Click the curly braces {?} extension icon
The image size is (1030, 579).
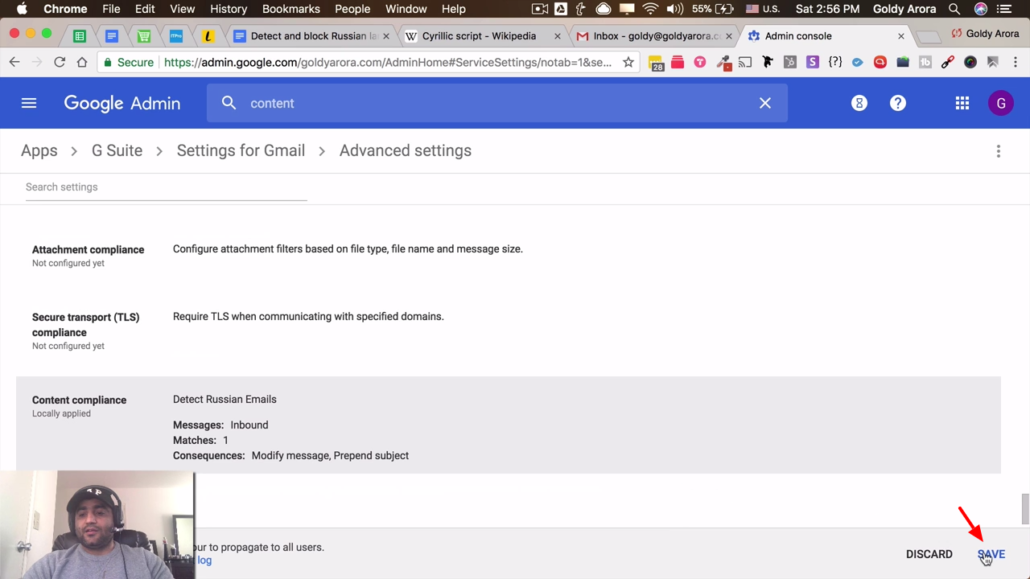[835, 62]
